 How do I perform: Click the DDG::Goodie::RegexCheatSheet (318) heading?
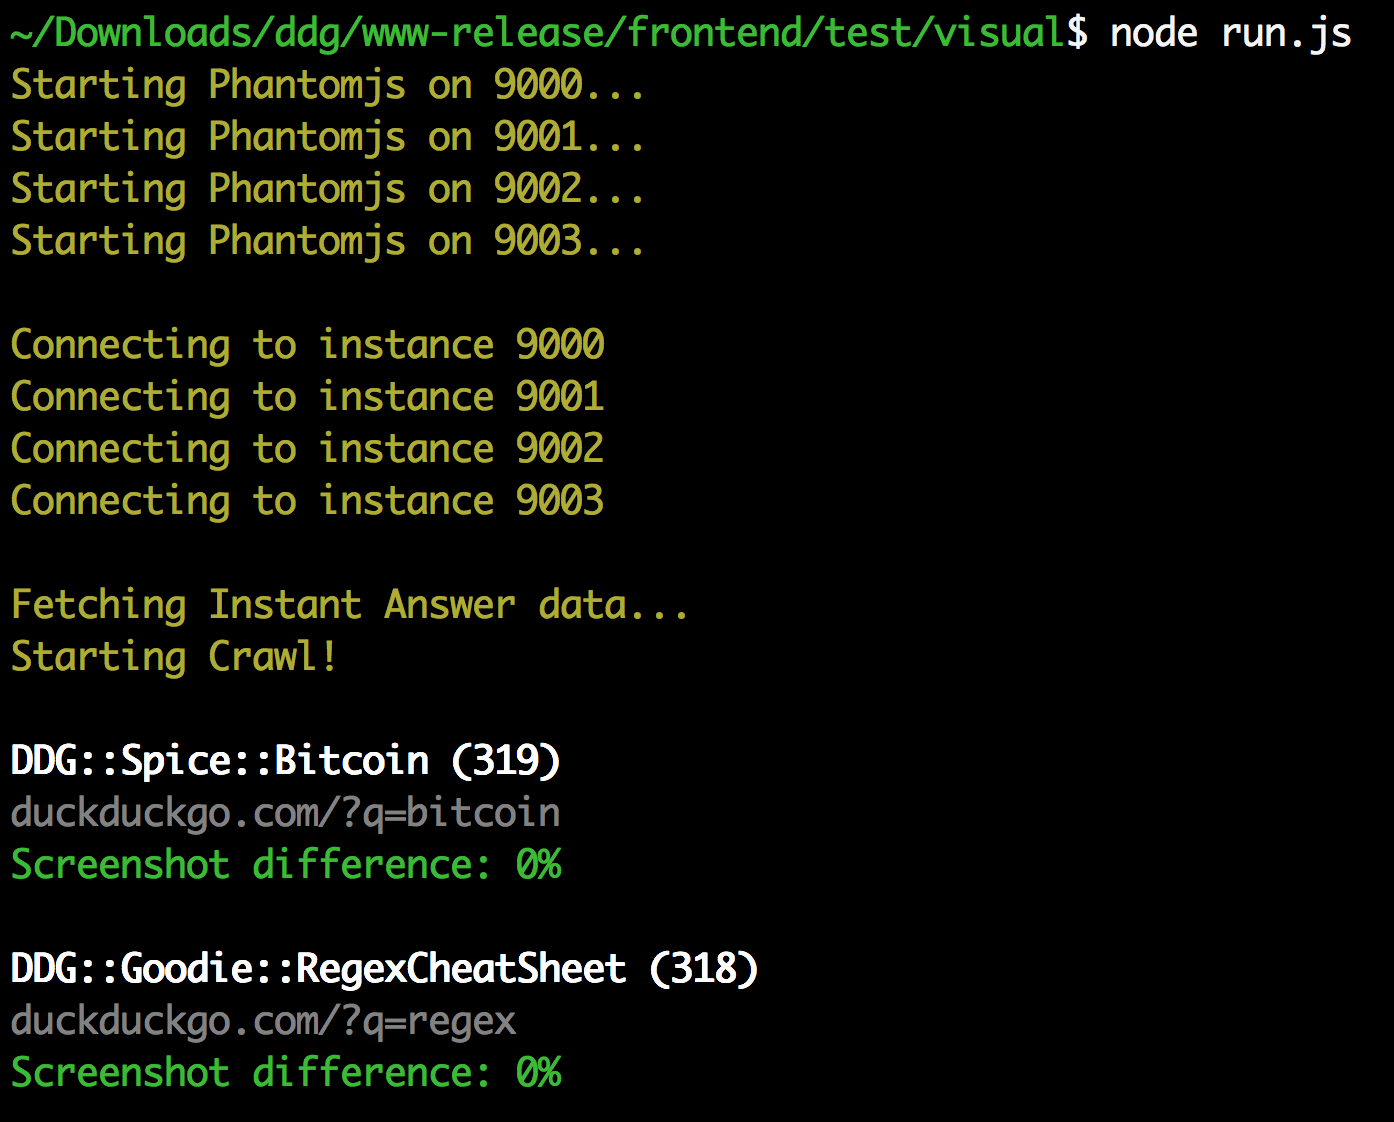tap(384, 970)
